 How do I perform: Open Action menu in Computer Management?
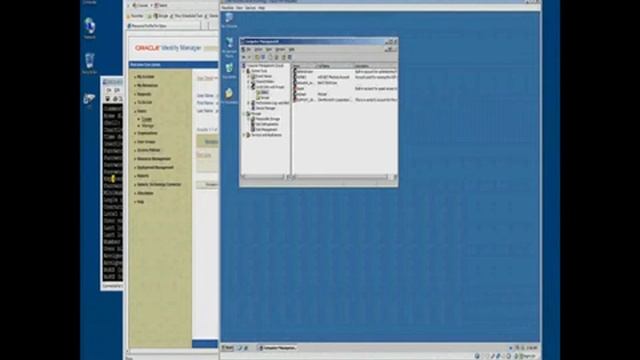[258, 49]
